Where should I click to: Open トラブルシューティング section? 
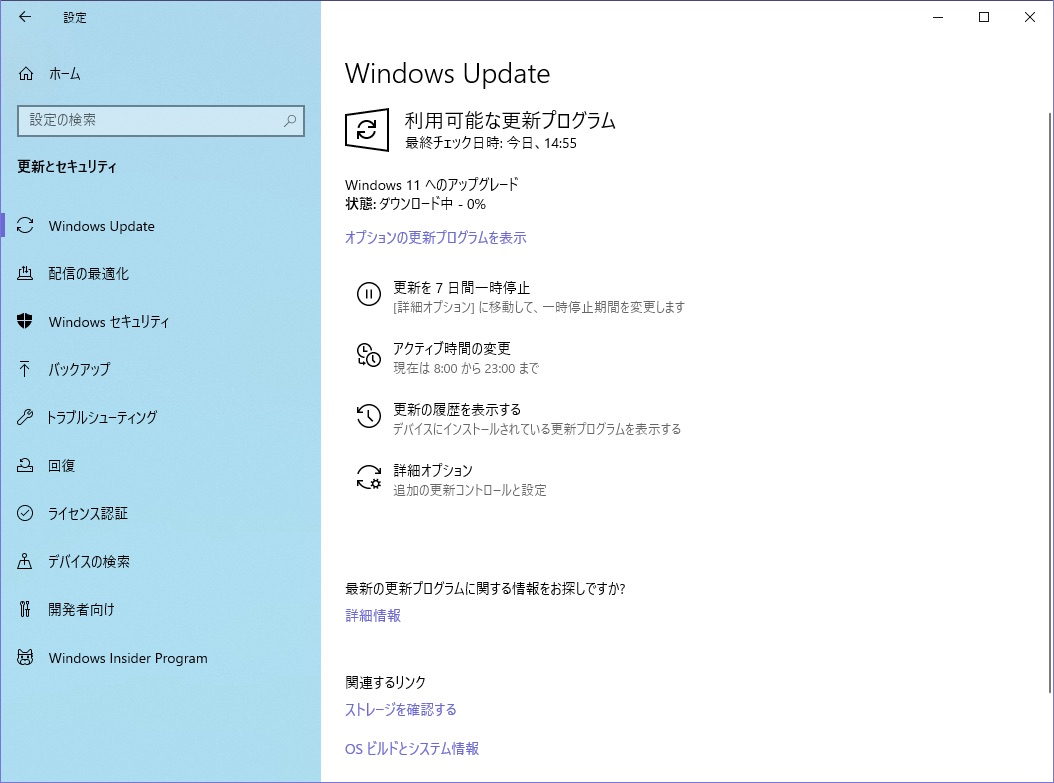[x=161, y=417]
